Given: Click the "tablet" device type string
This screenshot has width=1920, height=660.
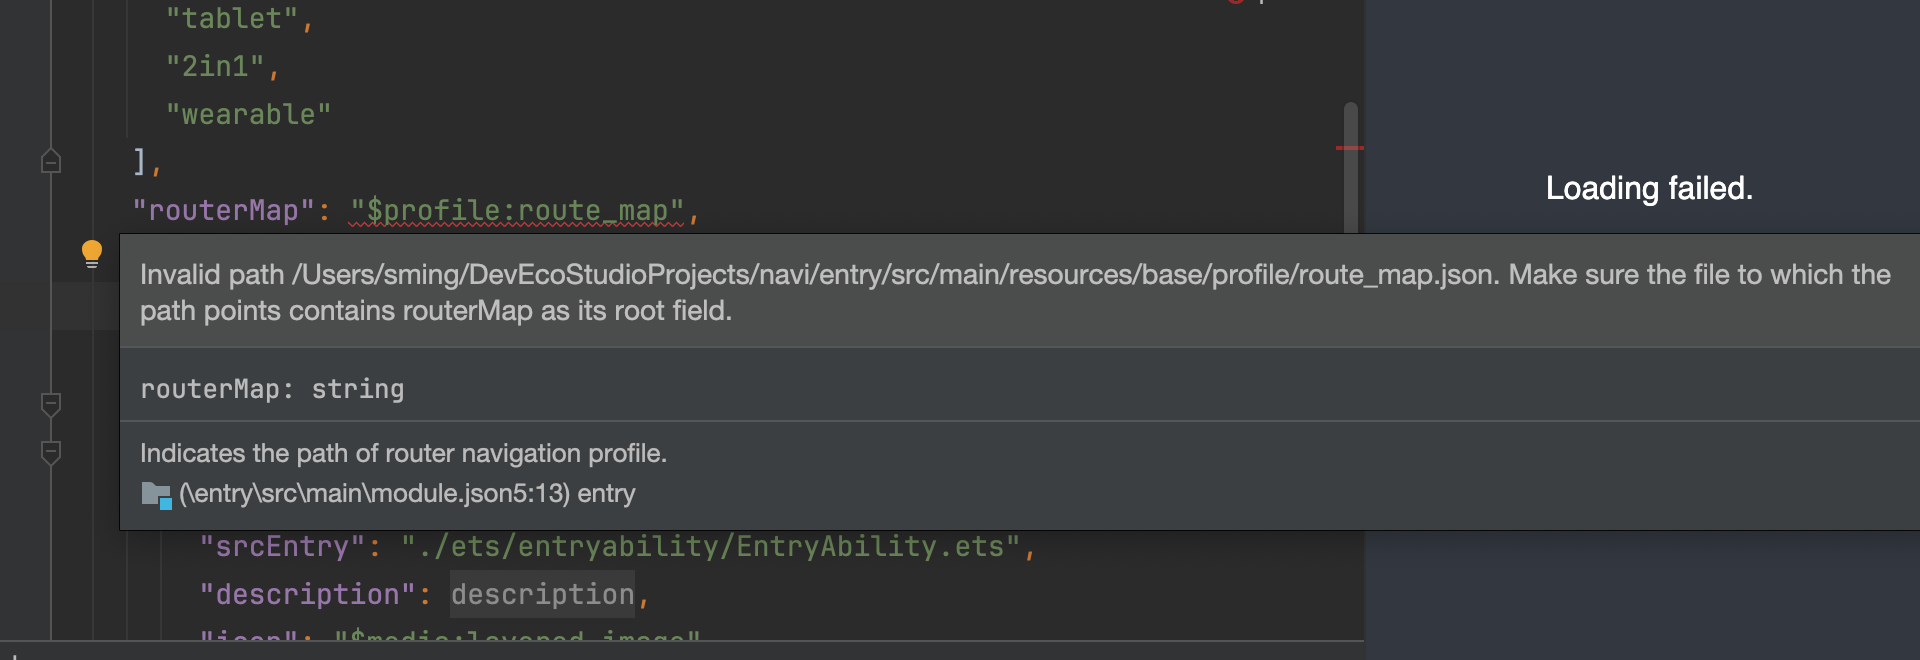Looking at the screenshot, I should (x=232, y=19).
